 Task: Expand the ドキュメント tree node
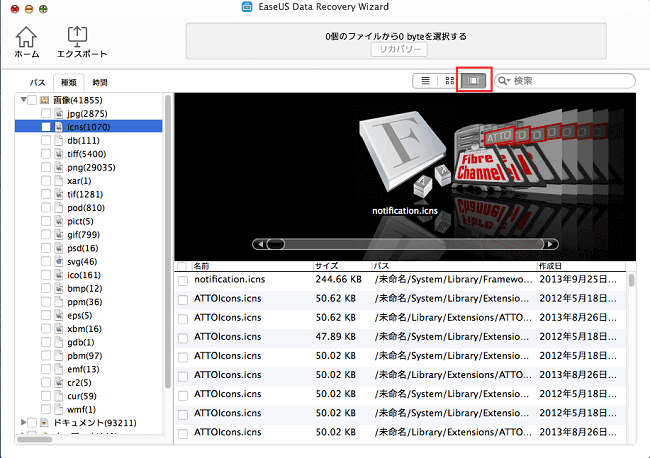[24, 422]
